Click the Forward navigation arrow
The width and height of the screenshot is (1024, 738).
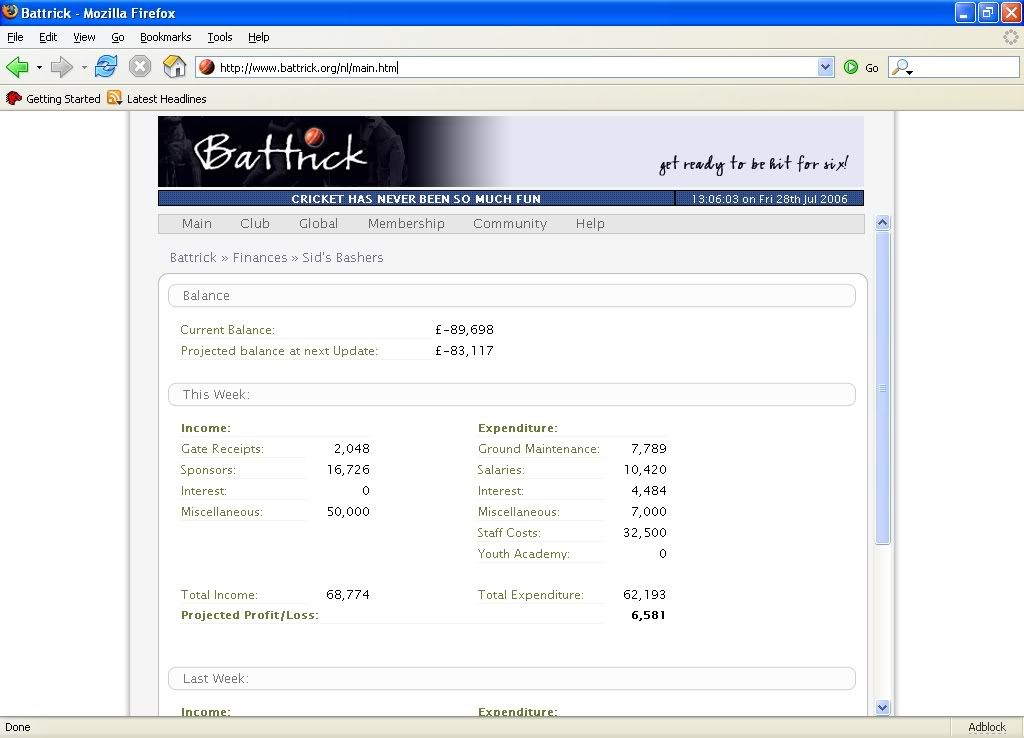(61, 67)
